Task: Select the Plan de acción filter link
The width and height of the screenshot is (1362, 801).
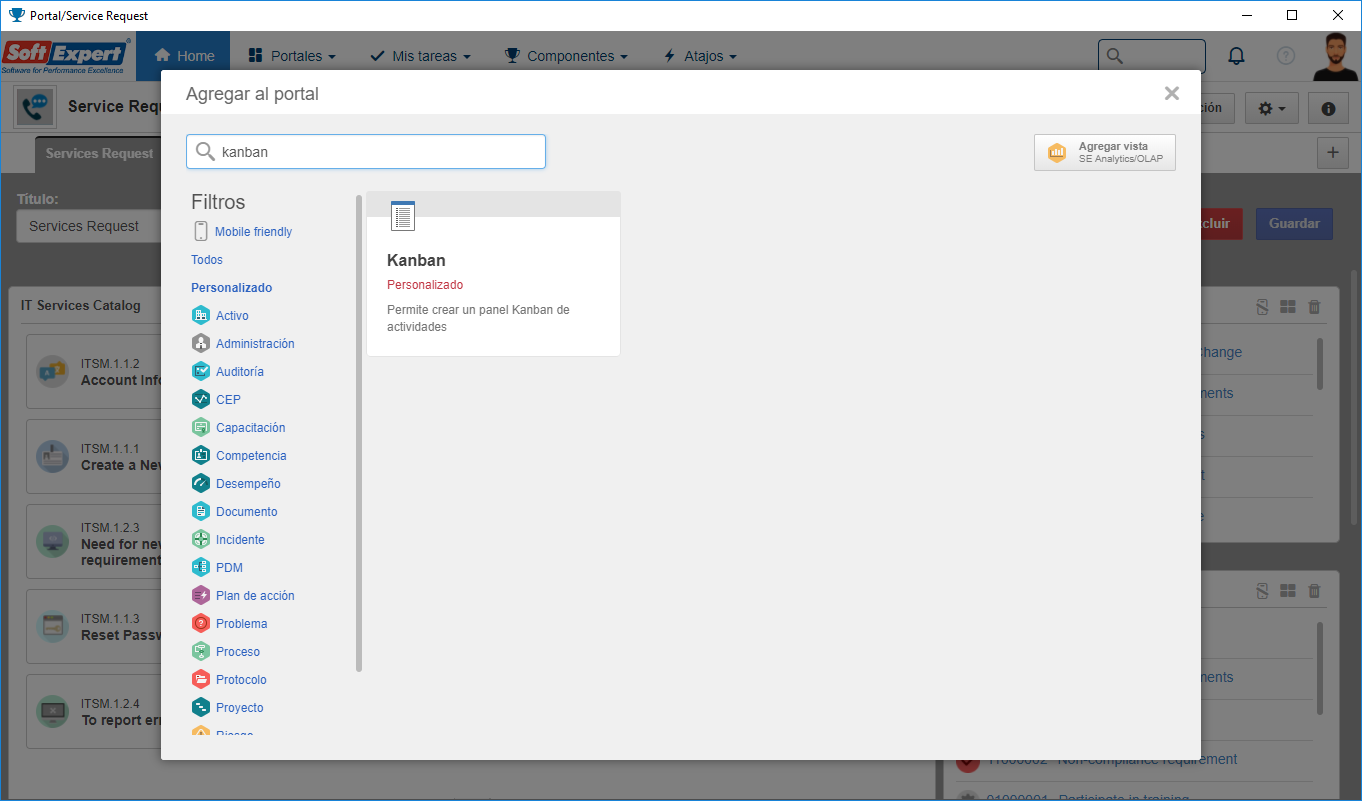Action: 255,595
